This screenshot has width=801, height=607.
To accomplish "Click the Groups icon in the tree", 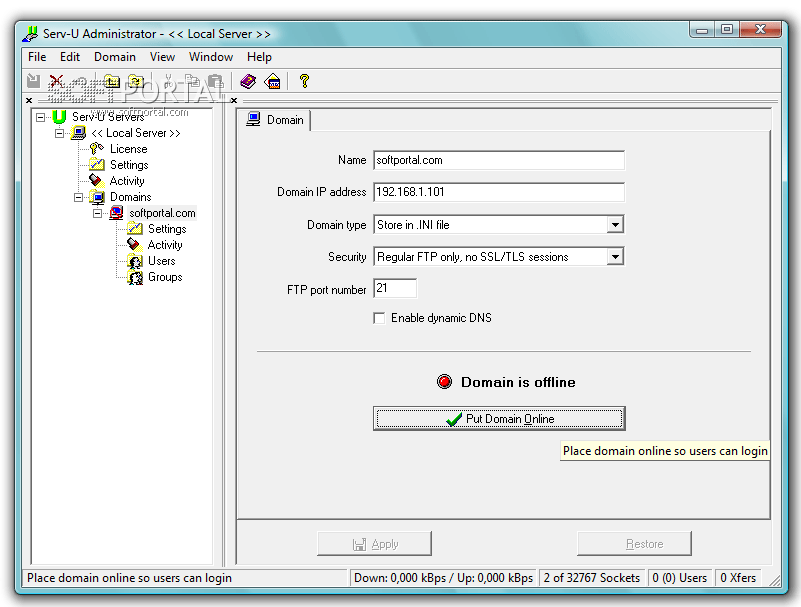I will point(135,277).
